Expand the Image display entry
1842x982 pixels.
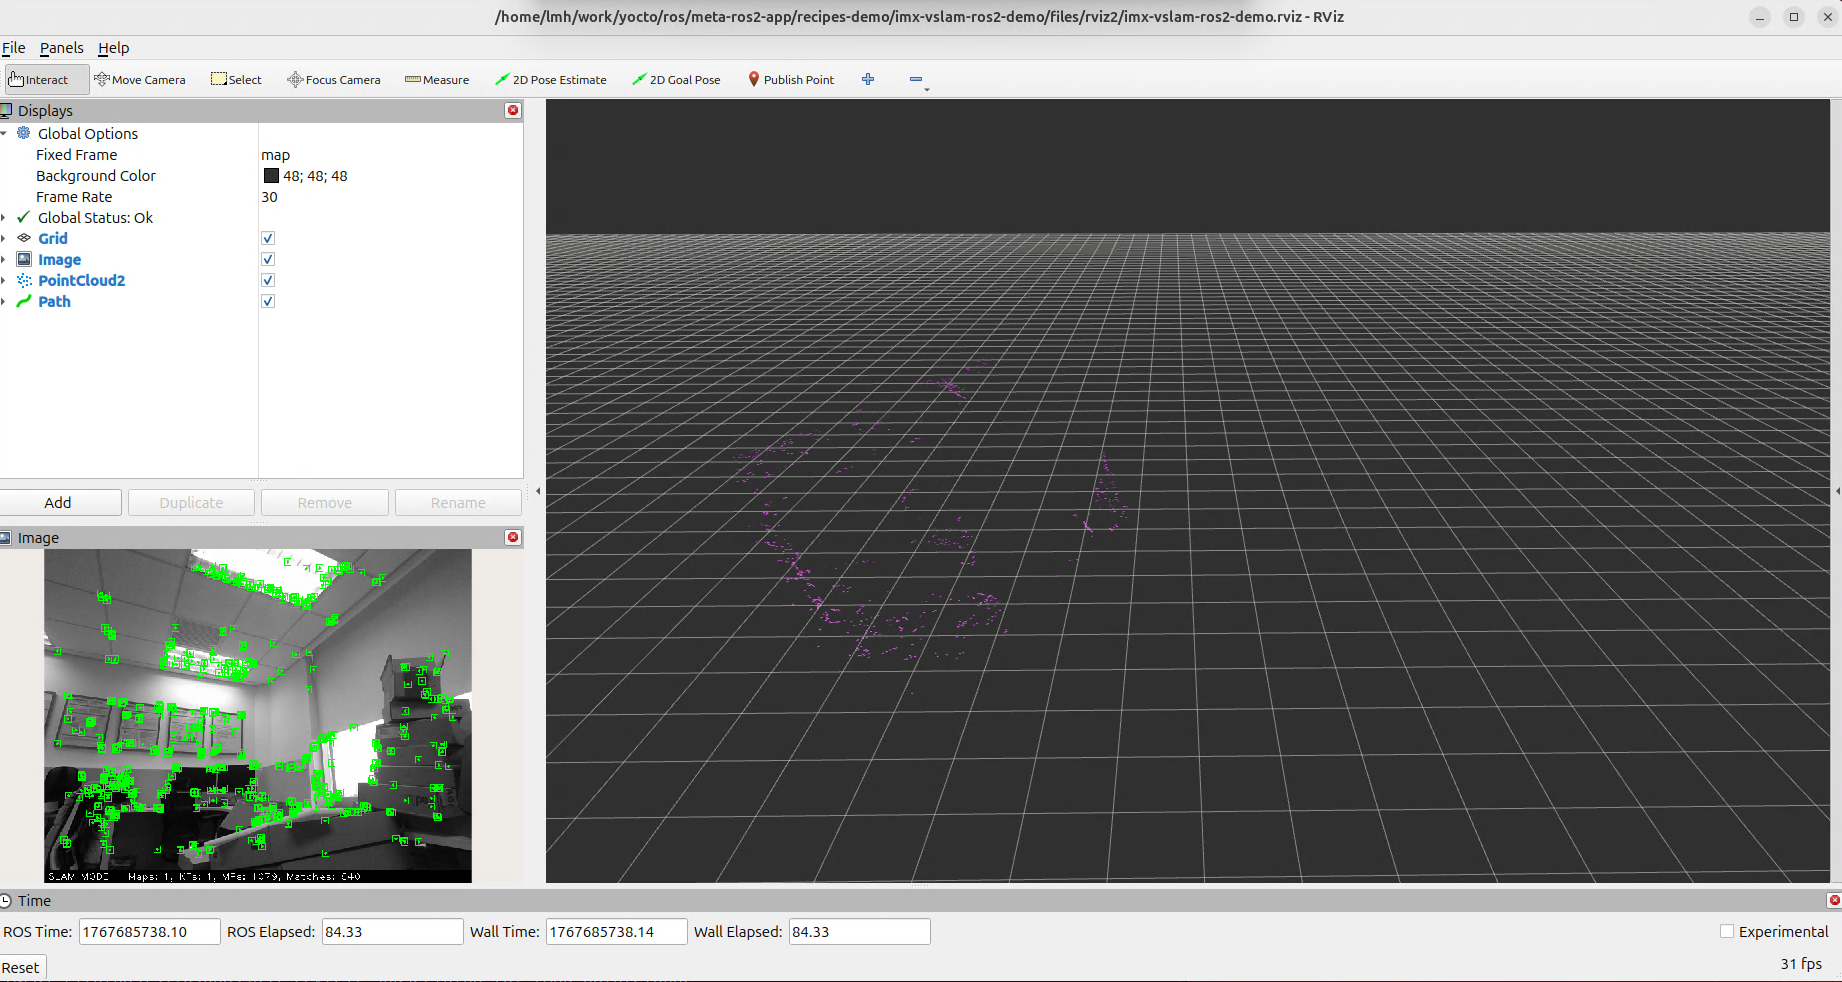(x=4, y=260)
